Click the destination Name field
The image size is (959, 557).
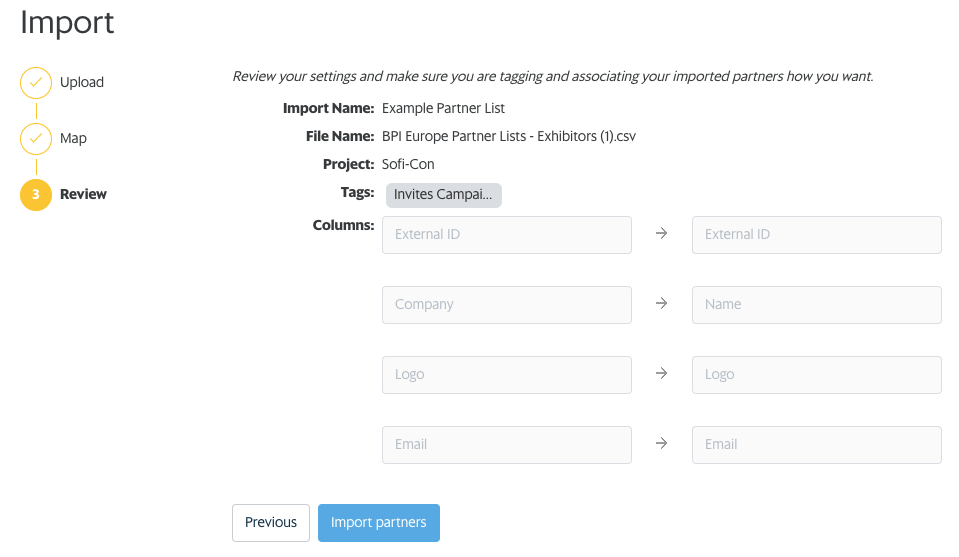(816, 304)
